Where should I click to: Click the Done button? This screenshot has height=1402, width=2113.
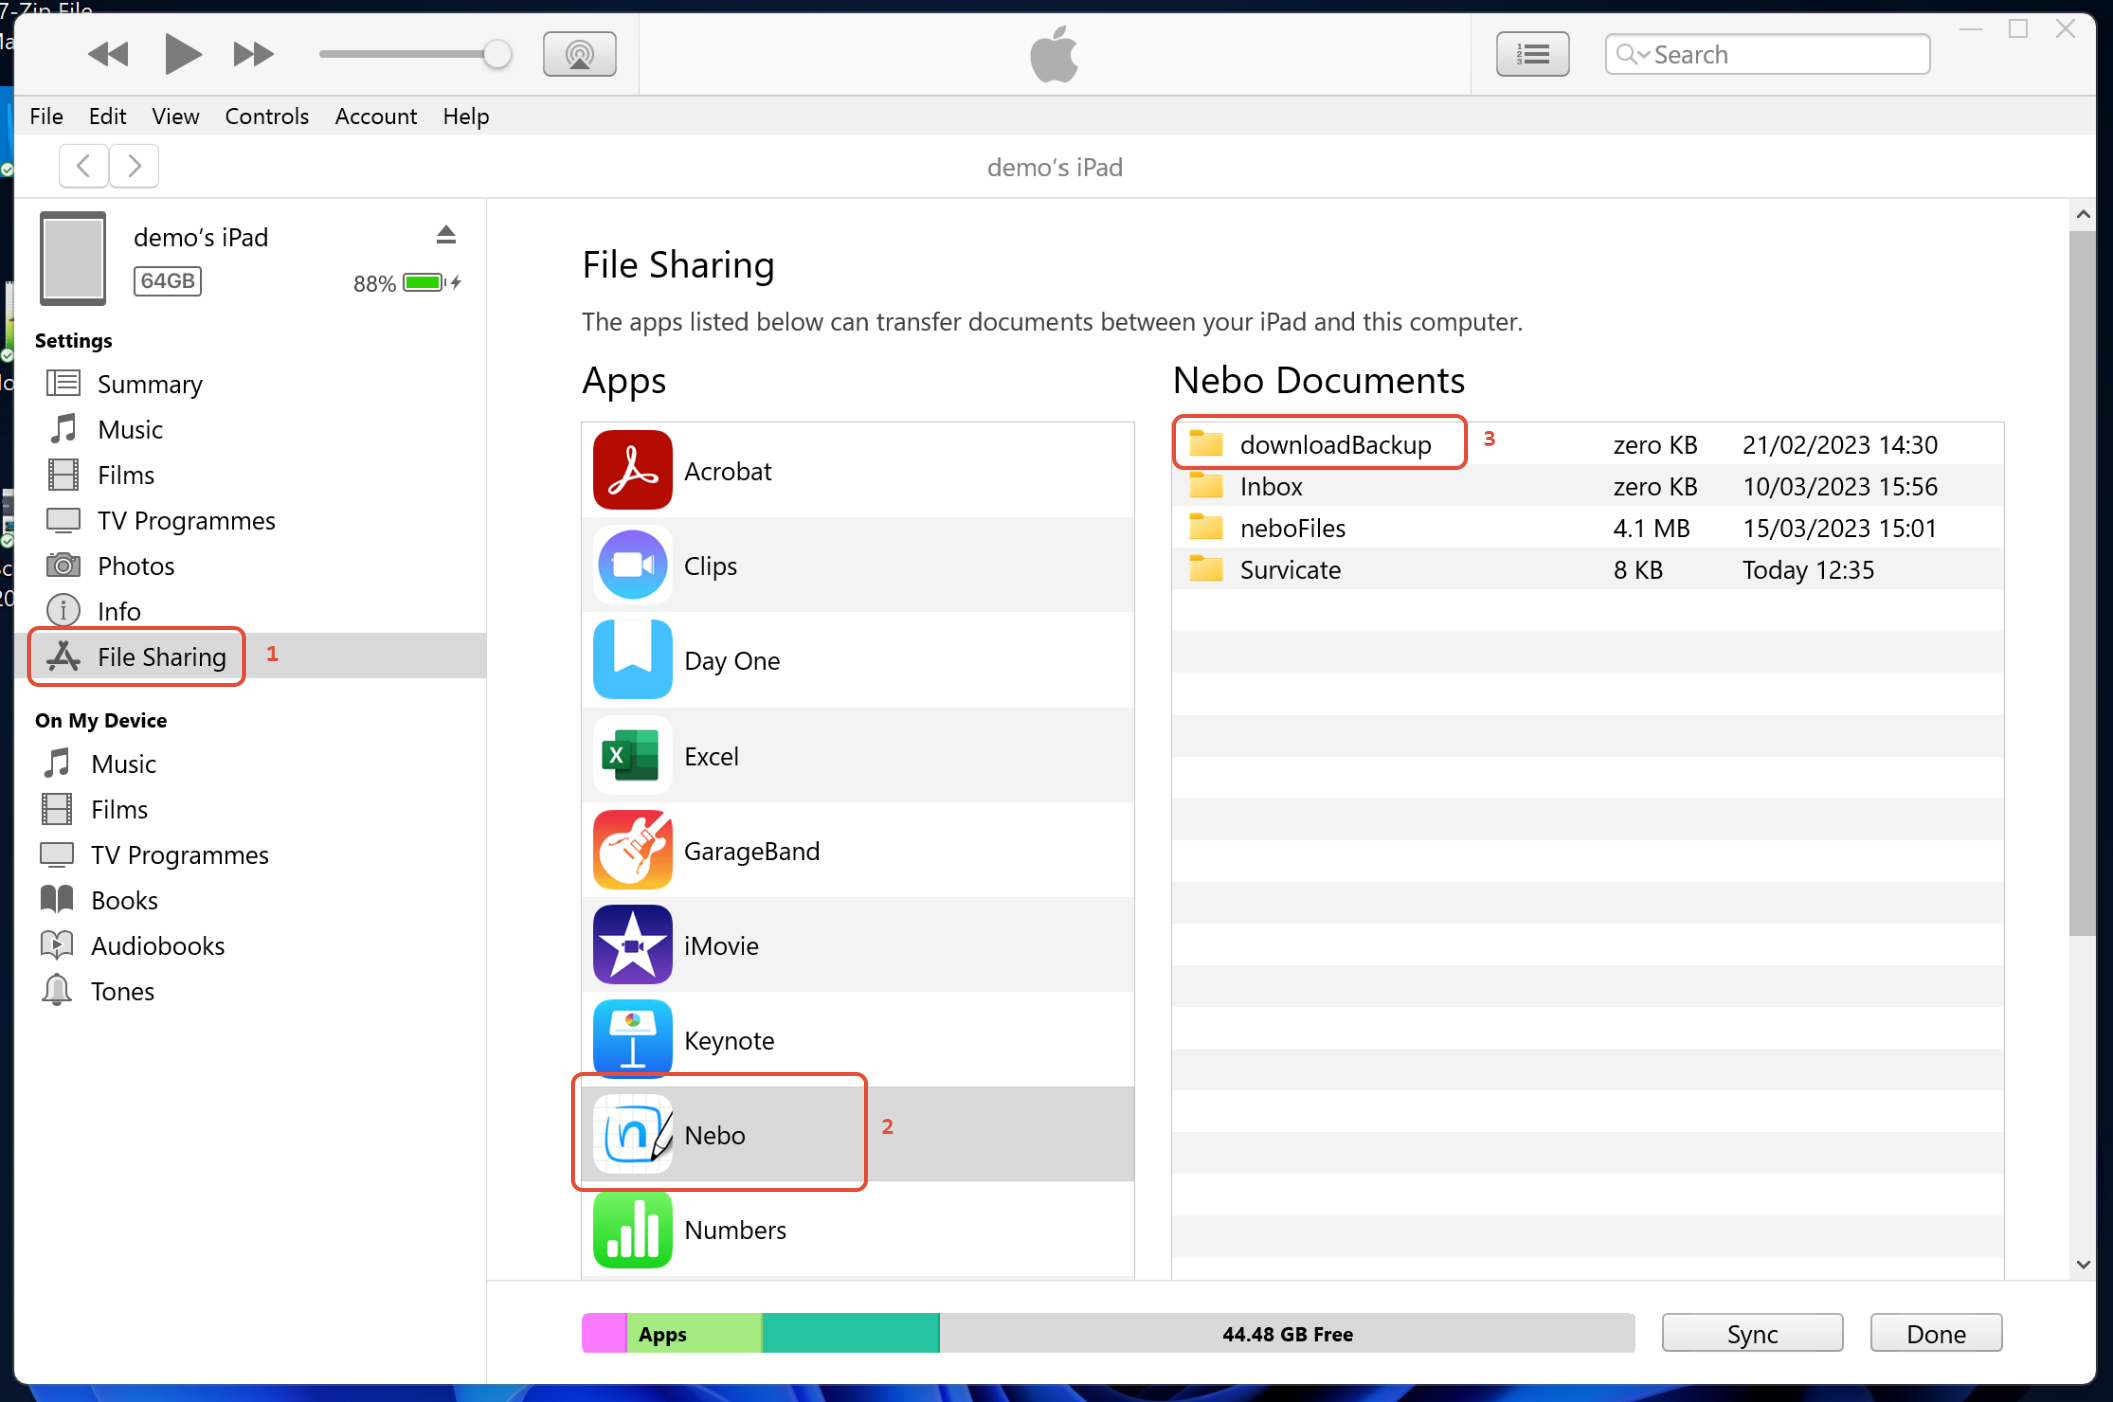1935,1334
